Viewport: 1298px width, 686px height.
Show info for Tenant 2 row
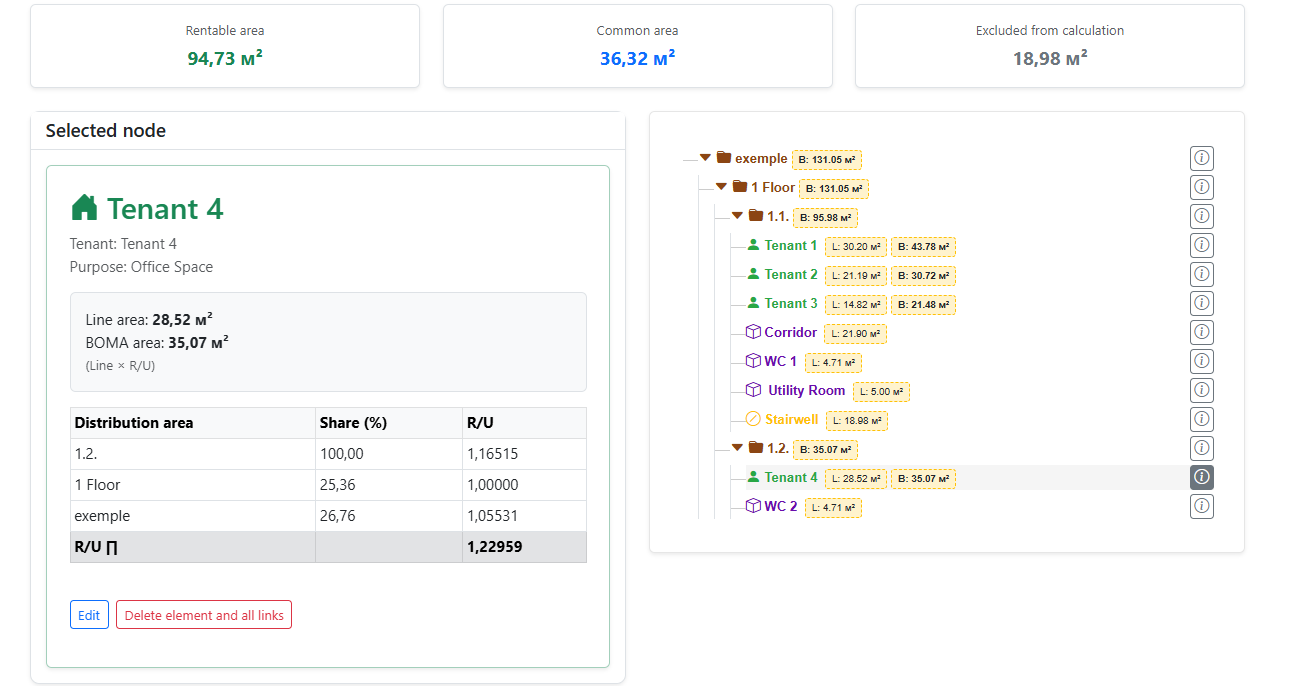point(1202,274)
